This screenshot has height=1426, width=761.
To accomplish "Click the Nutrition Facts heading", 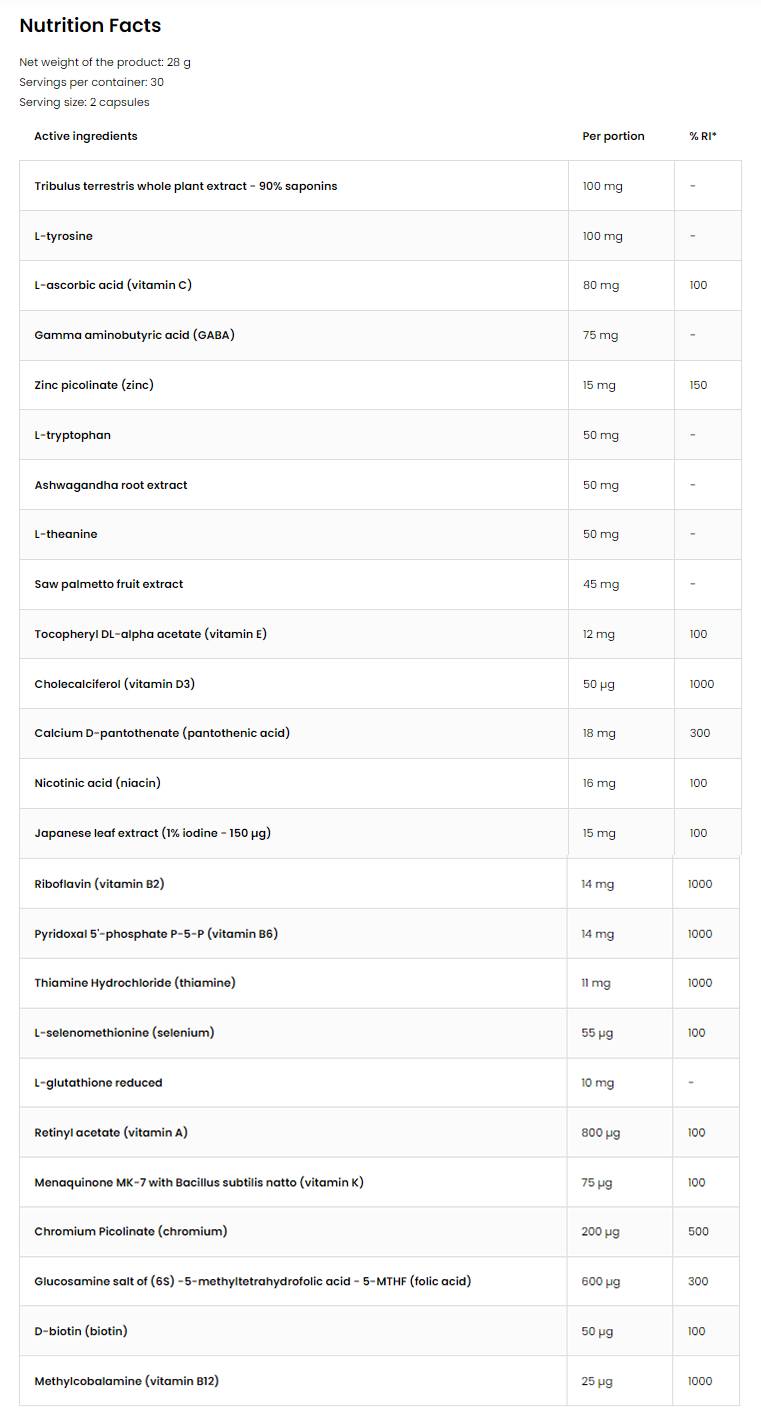I will pos(90,25).
